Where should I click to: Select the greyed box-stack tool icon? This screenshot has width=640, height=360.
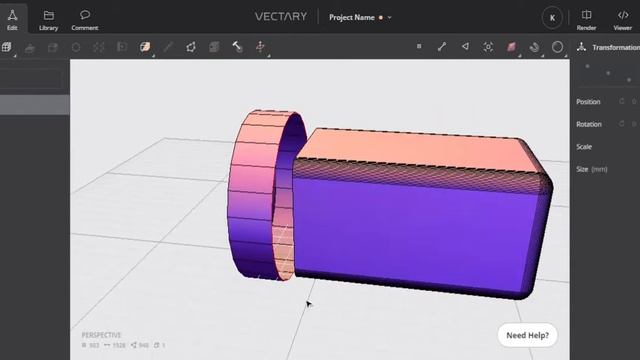53,47
